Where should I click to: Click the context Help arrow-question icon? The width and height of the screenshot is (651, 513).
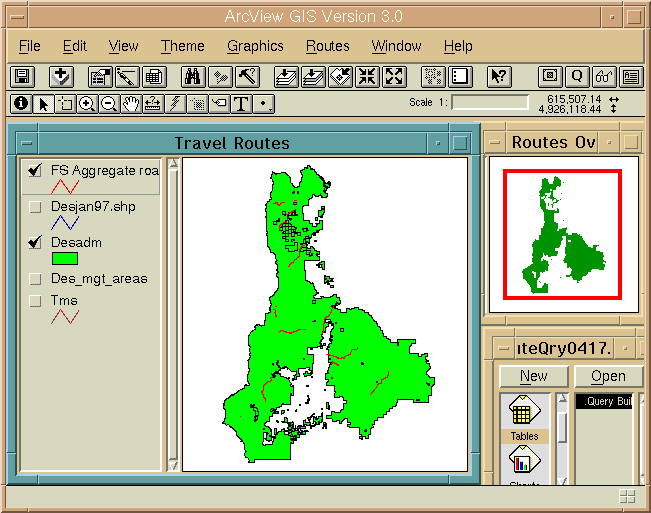click(499, 77)
